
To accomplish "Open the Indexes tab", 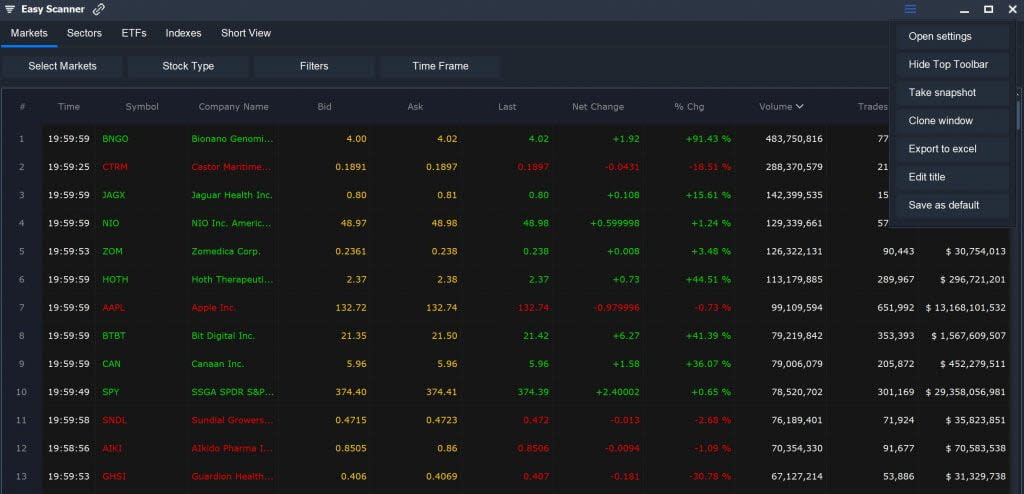I will pos(184,33).
